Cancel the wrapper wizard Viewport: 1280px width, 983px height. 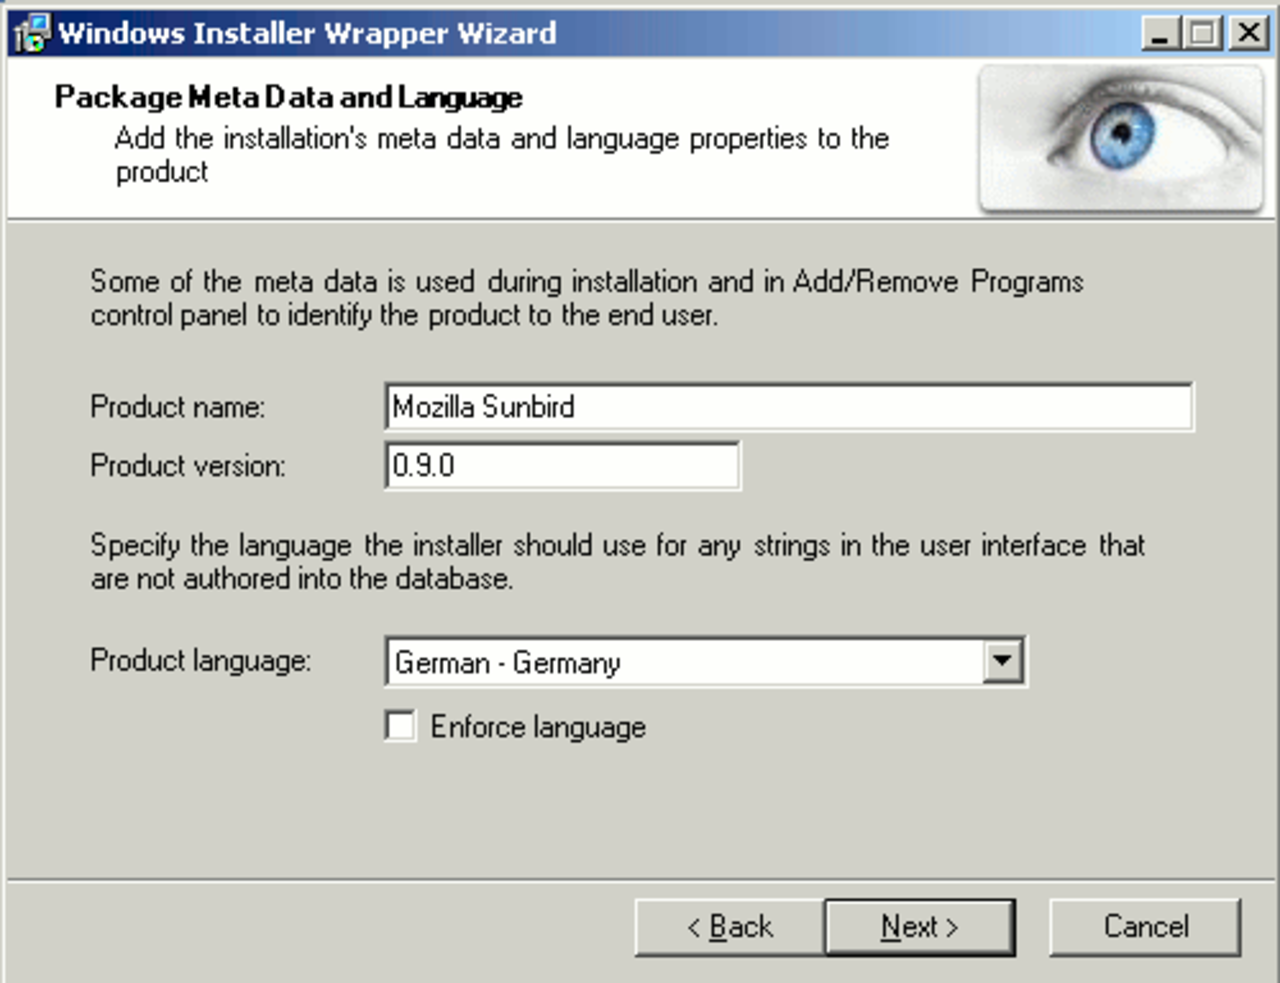click(1145, 927)
